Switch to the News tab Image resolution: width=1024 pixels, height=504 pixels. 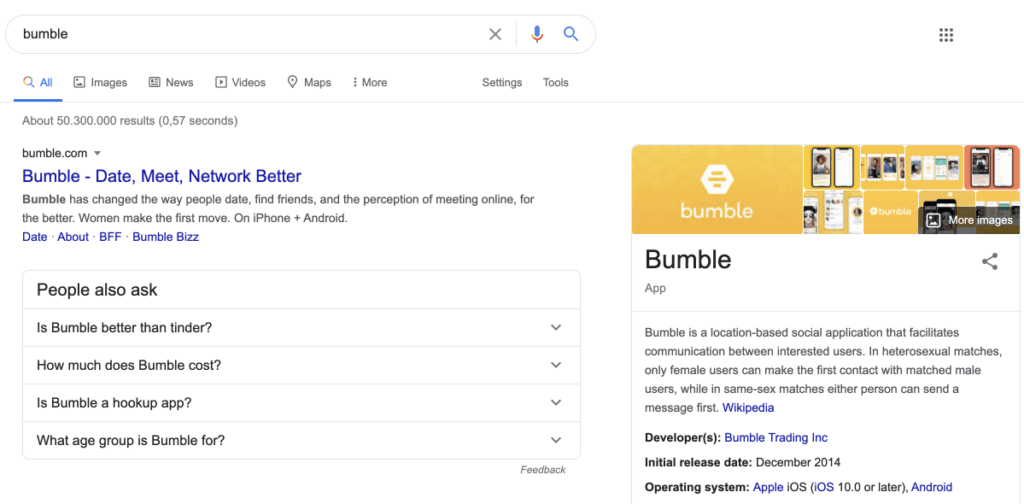pos(171,83)
